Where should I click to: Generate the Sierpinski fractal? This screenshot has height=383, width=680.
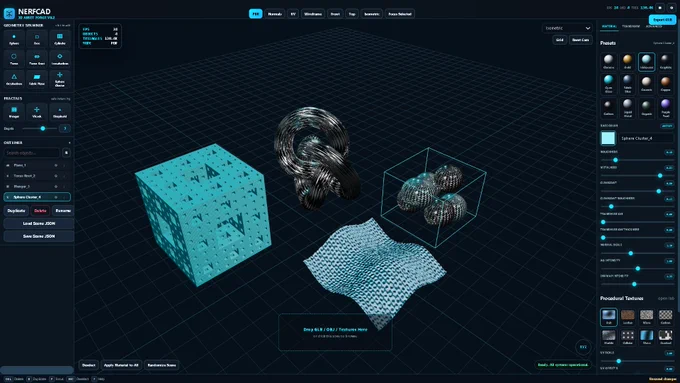point(60,112)
